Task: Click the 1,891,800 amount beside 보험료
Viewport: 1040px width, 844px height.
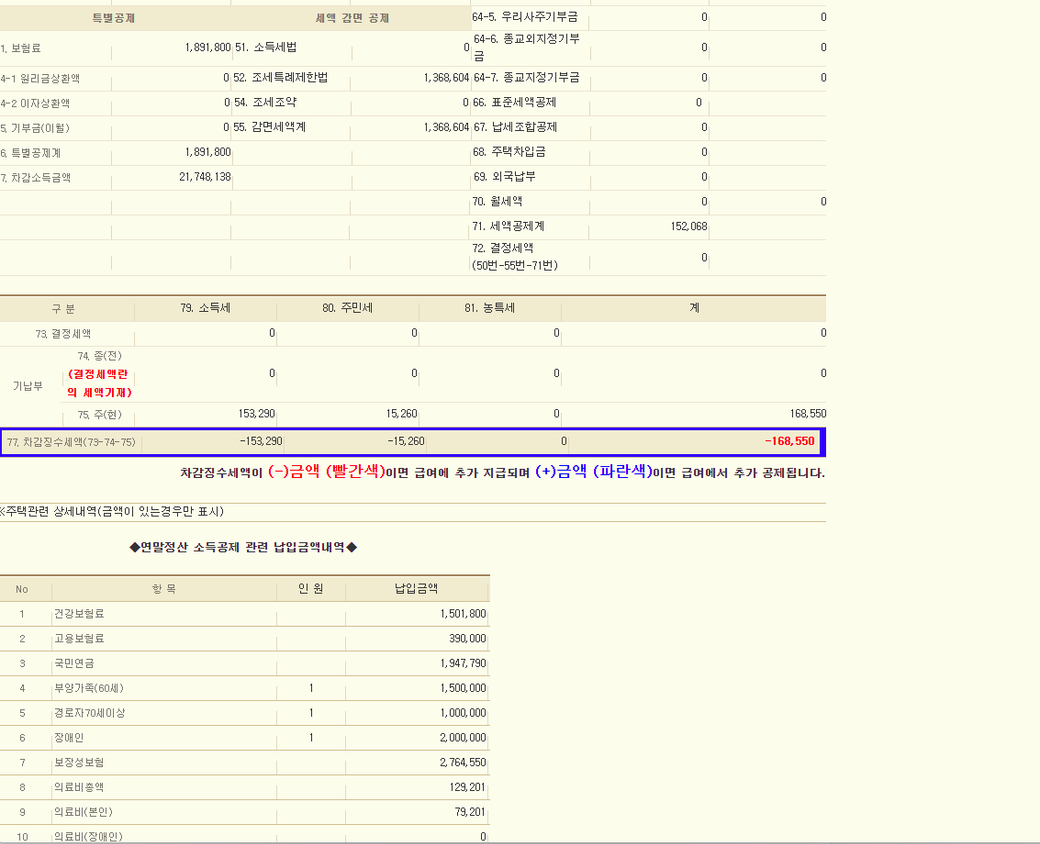Action: [208, 47]
